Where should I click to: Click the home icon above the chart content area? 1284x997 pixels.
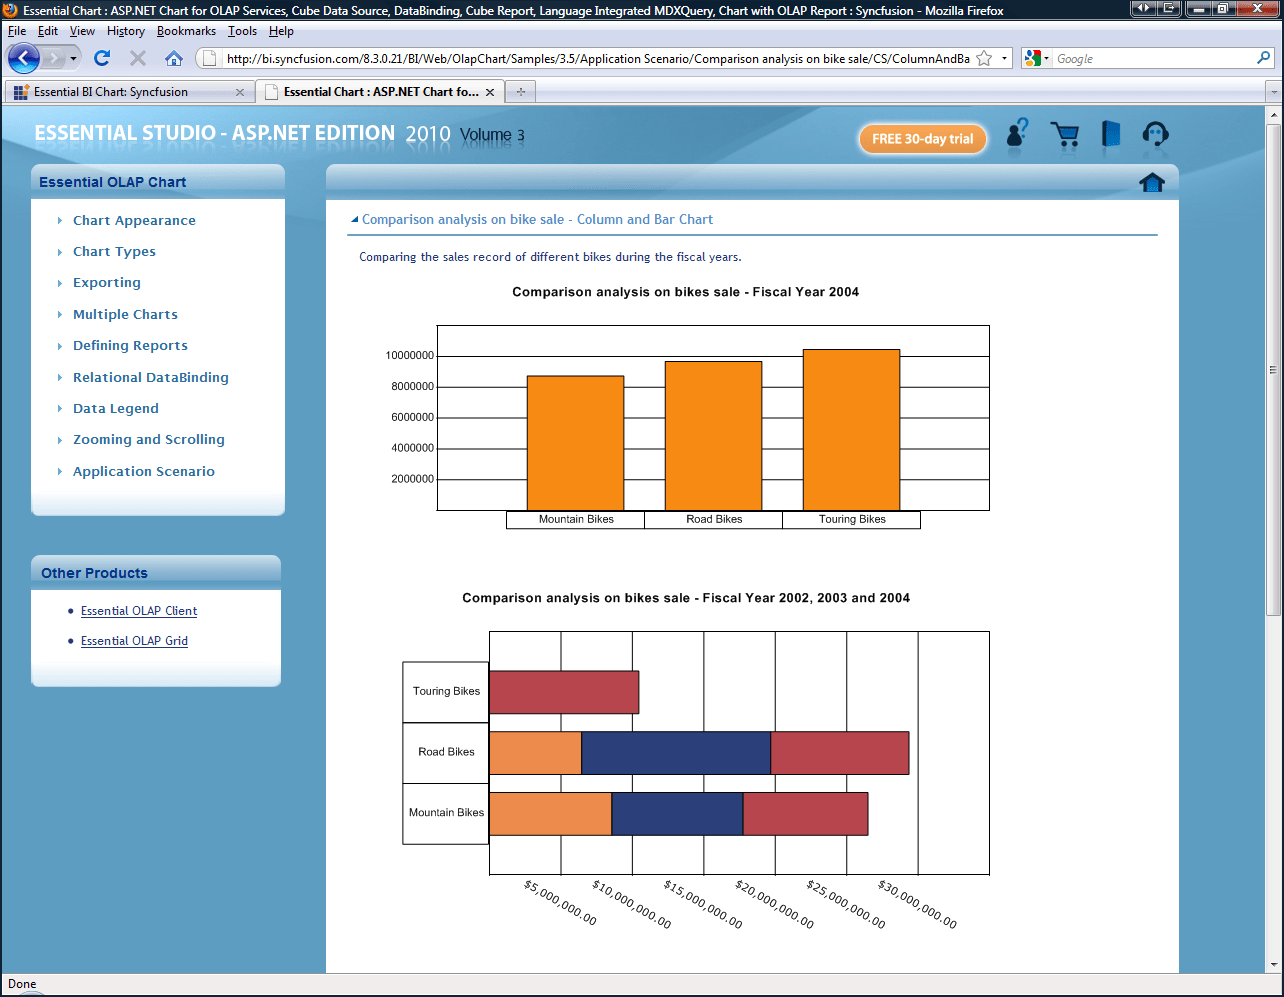[x=1151, y=182]
